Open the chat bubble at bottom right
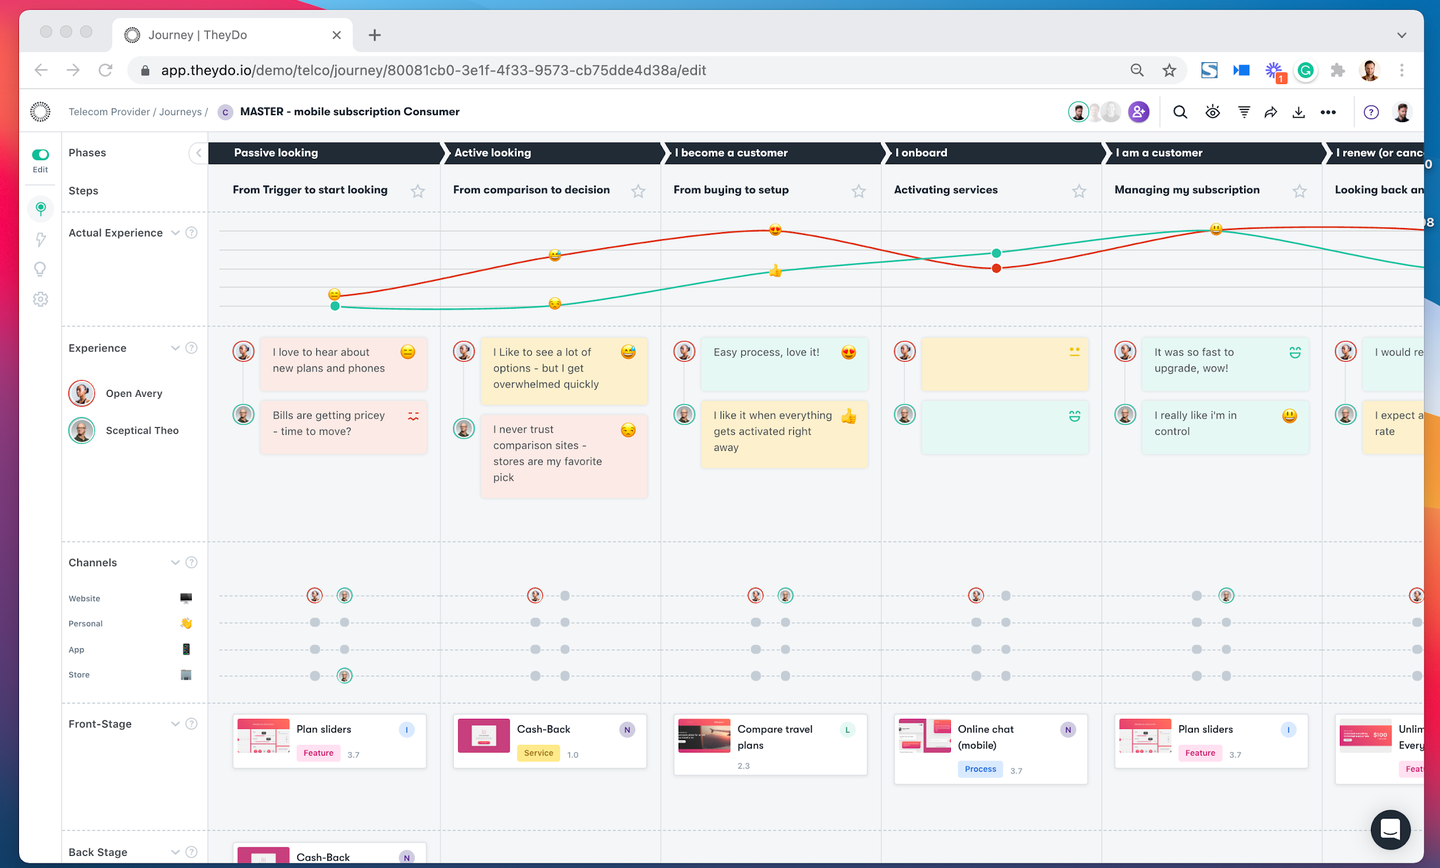This screenshot has width=1440, height=868. [x=1390, y=830]
